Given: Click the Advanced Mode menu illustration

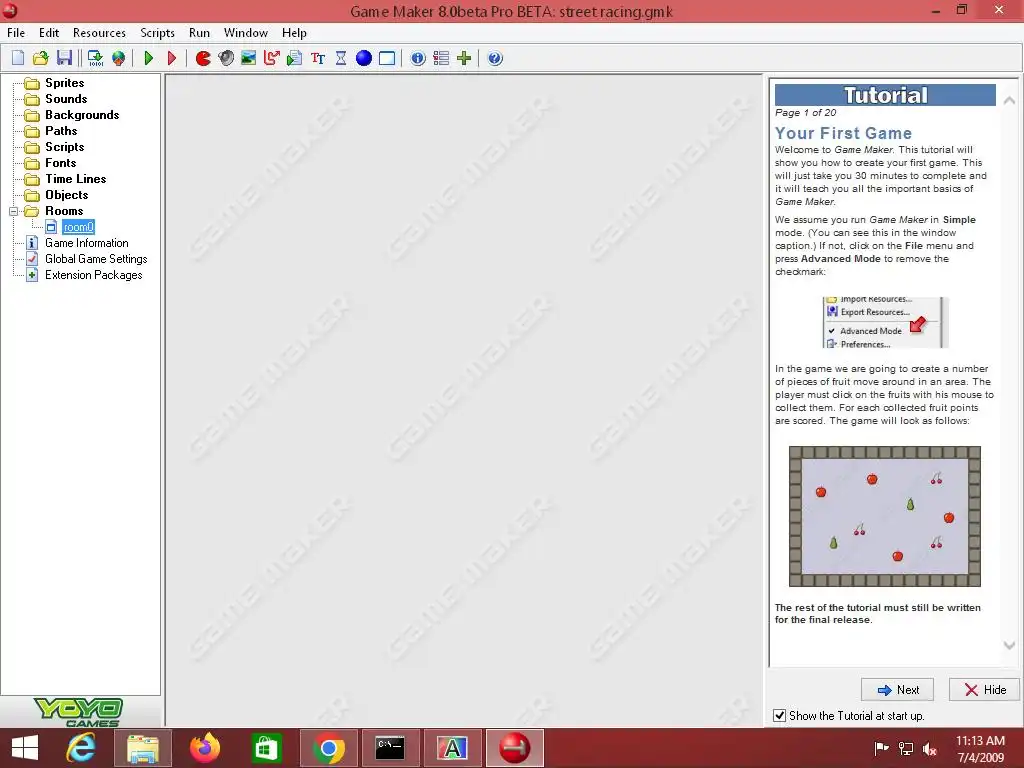Looking at the screenshot, I should [x=885, y=323].
